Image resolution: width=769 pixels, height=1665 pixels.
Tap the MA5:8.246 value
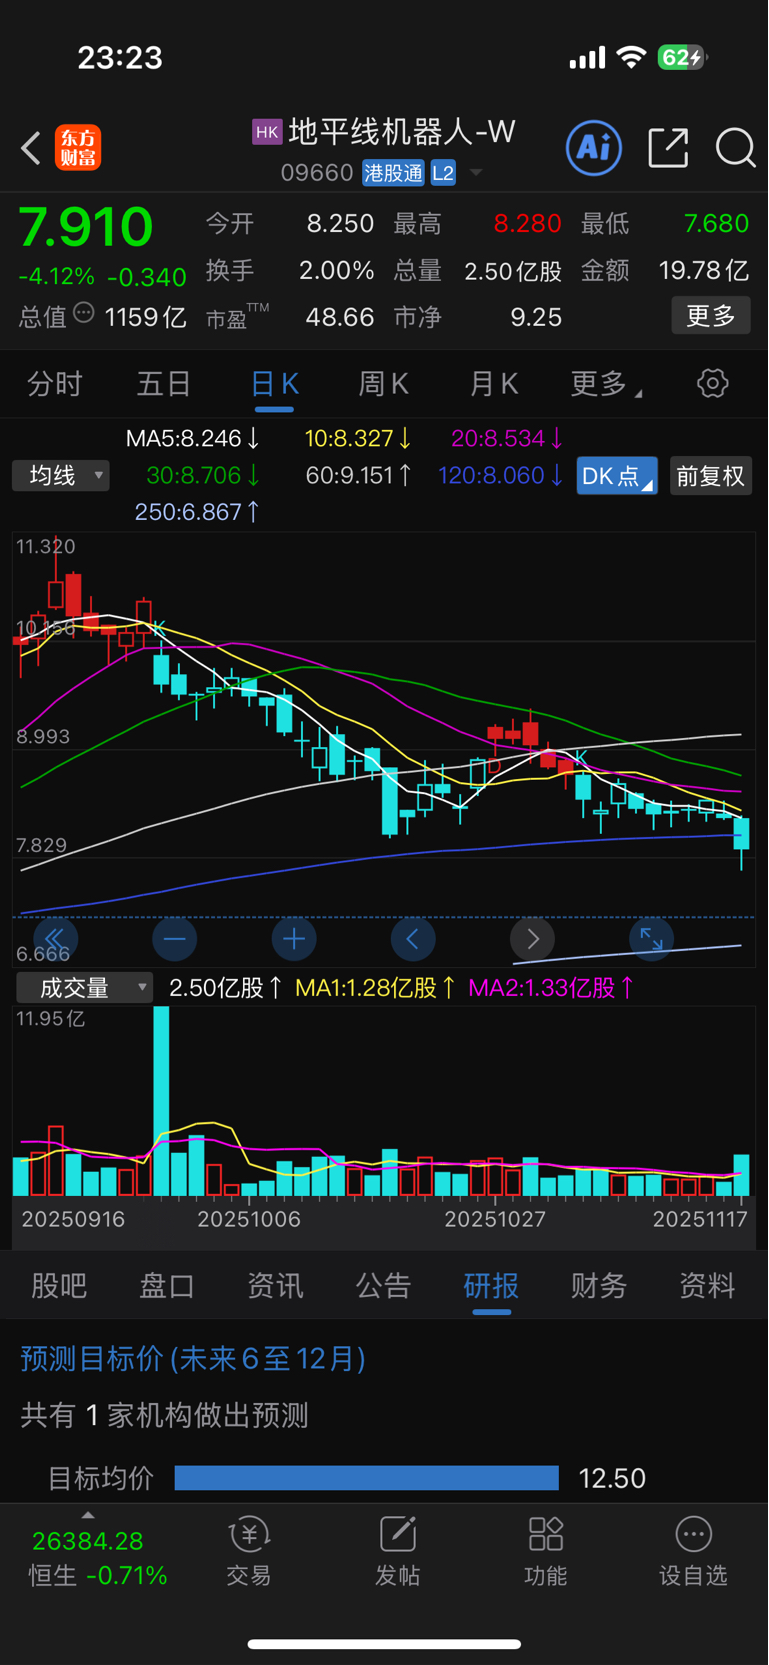pos(193,438)
